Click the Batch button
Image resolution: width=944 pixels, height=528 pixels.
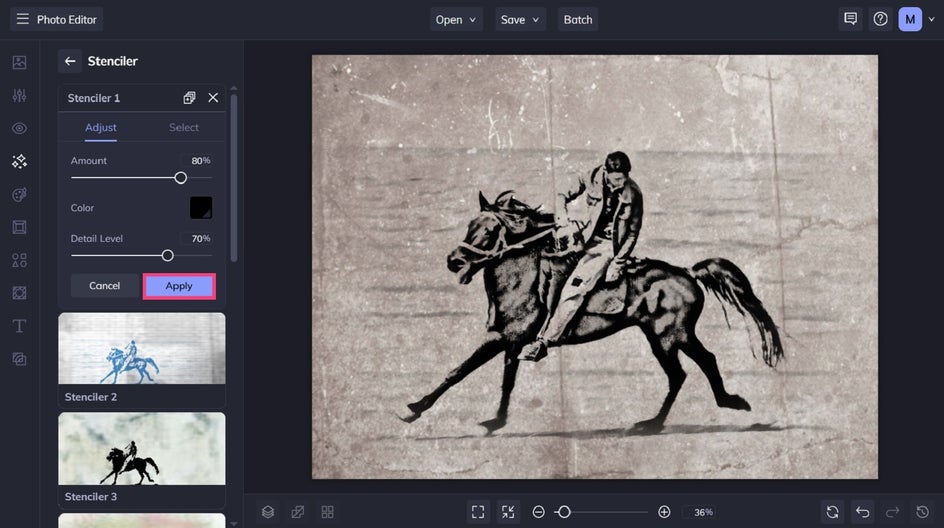click(x=578, y=19)
